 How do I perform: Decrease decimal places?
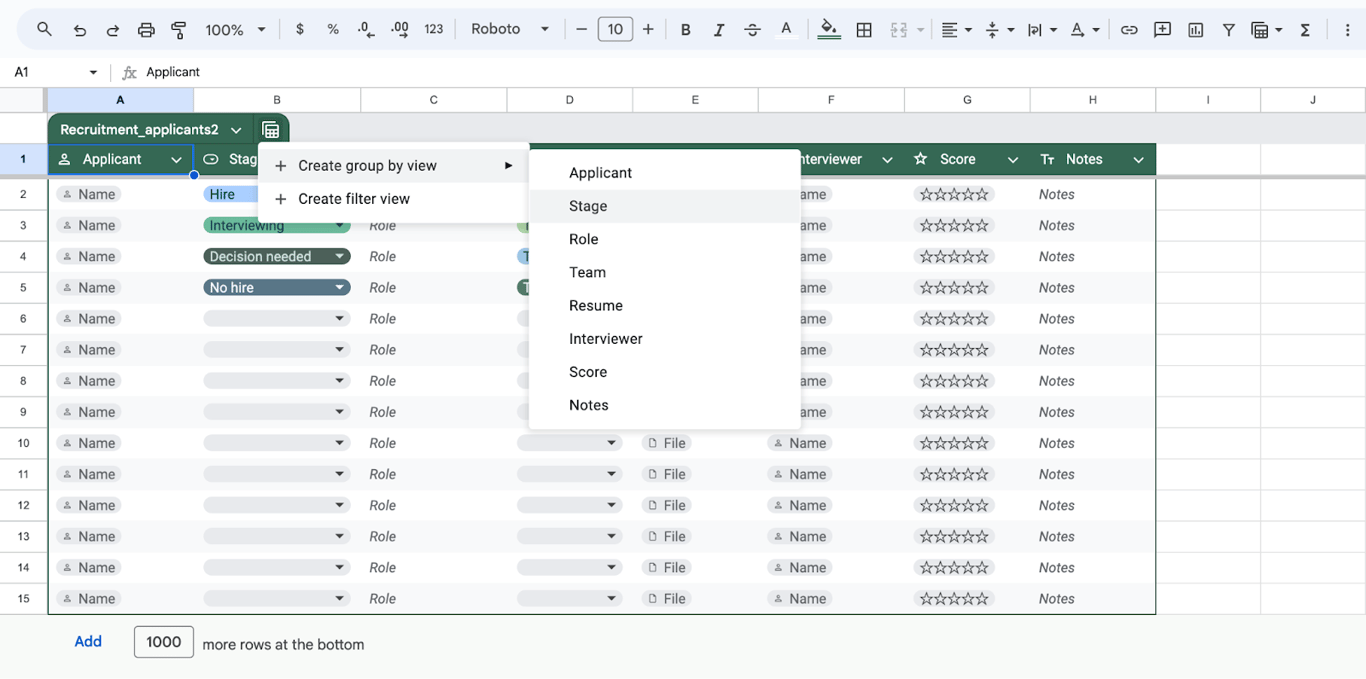tap(366, 30)
